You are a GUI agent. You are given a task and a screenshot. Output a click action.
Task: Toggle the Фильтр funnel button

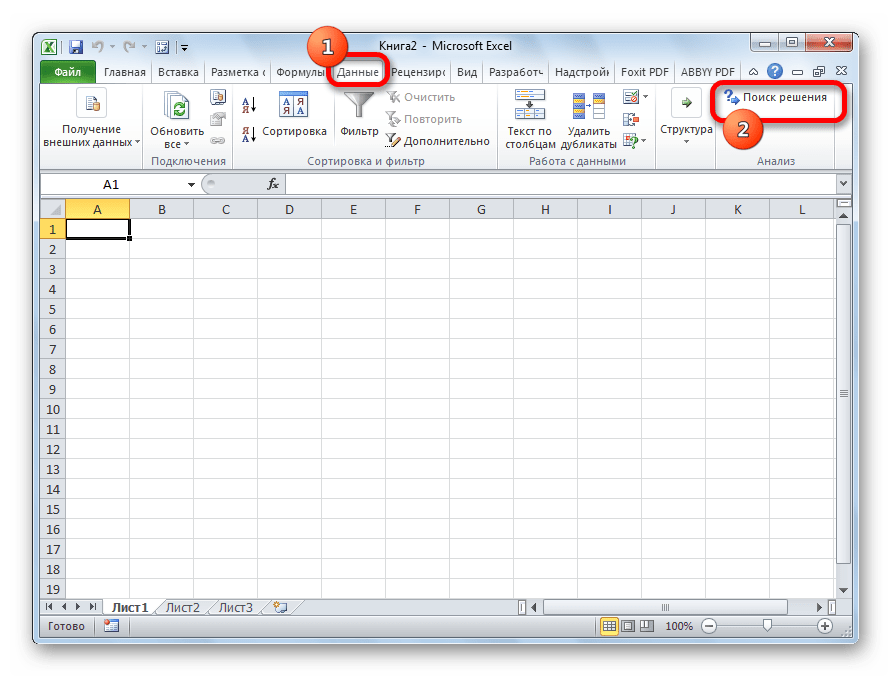coord(359,115)
